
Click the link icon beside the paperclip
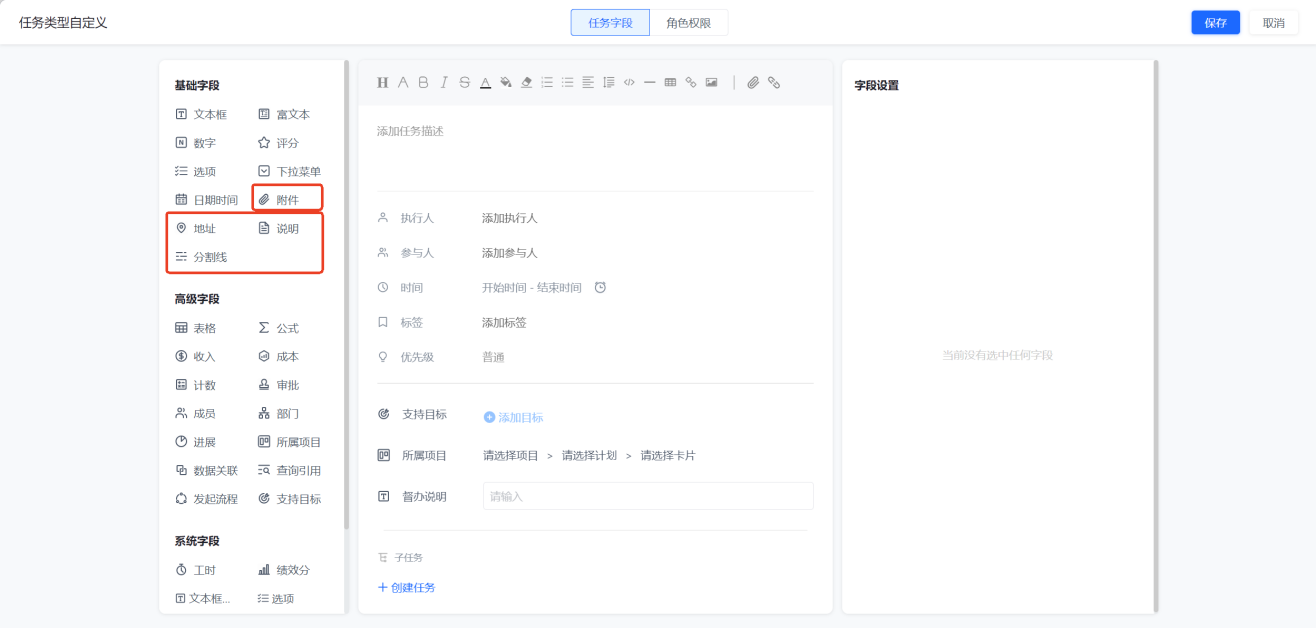pos(774,83)
